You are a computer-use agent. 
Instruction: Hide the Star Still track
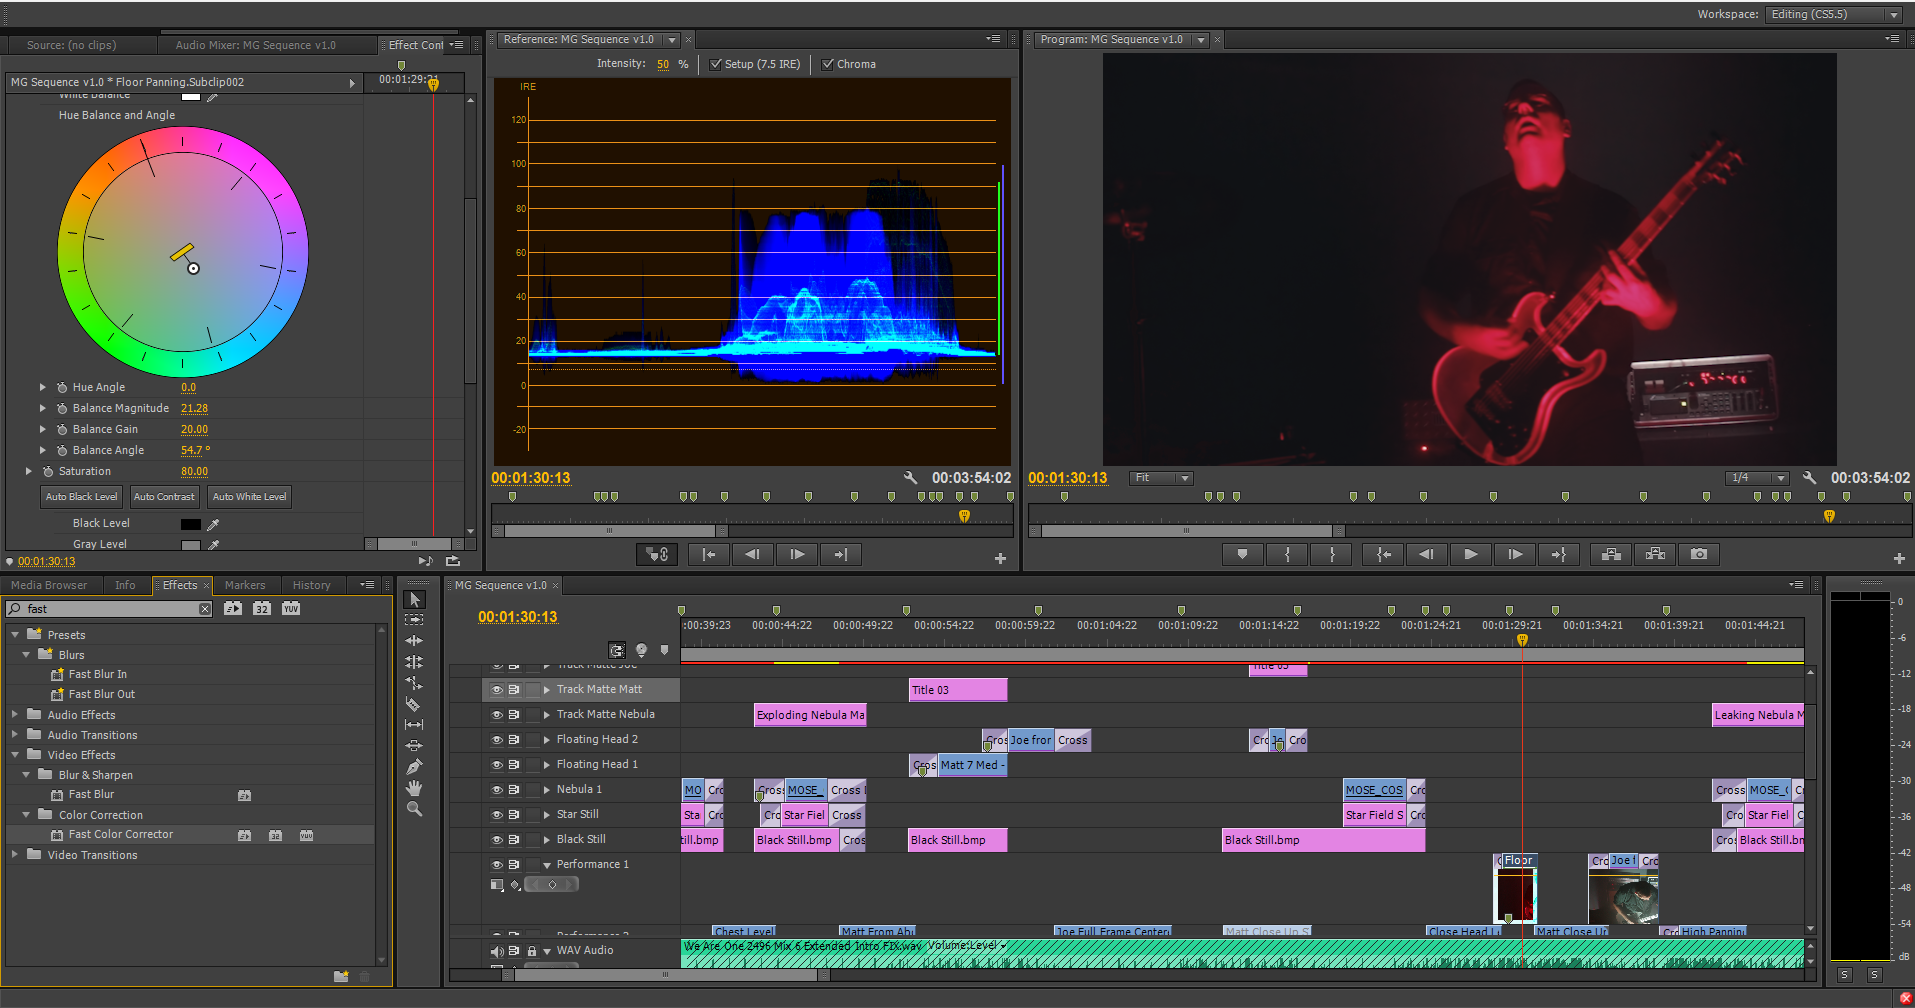[x=496, y=815]
